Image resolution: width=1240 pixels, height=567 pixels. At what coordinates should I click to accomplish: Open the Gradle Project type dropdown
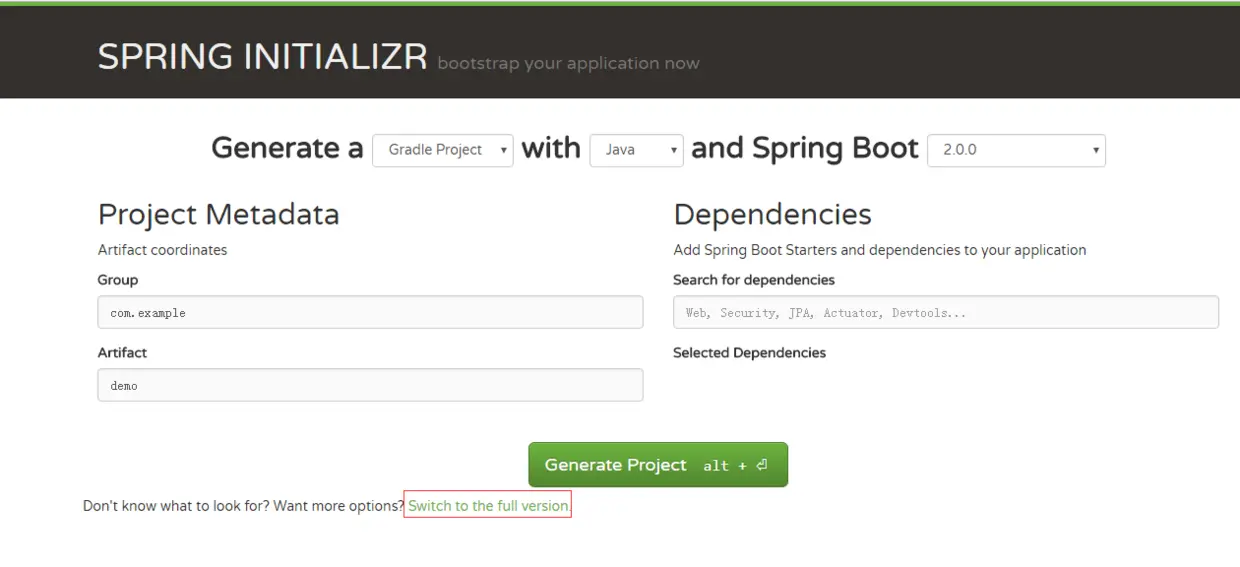pos(443,150)
